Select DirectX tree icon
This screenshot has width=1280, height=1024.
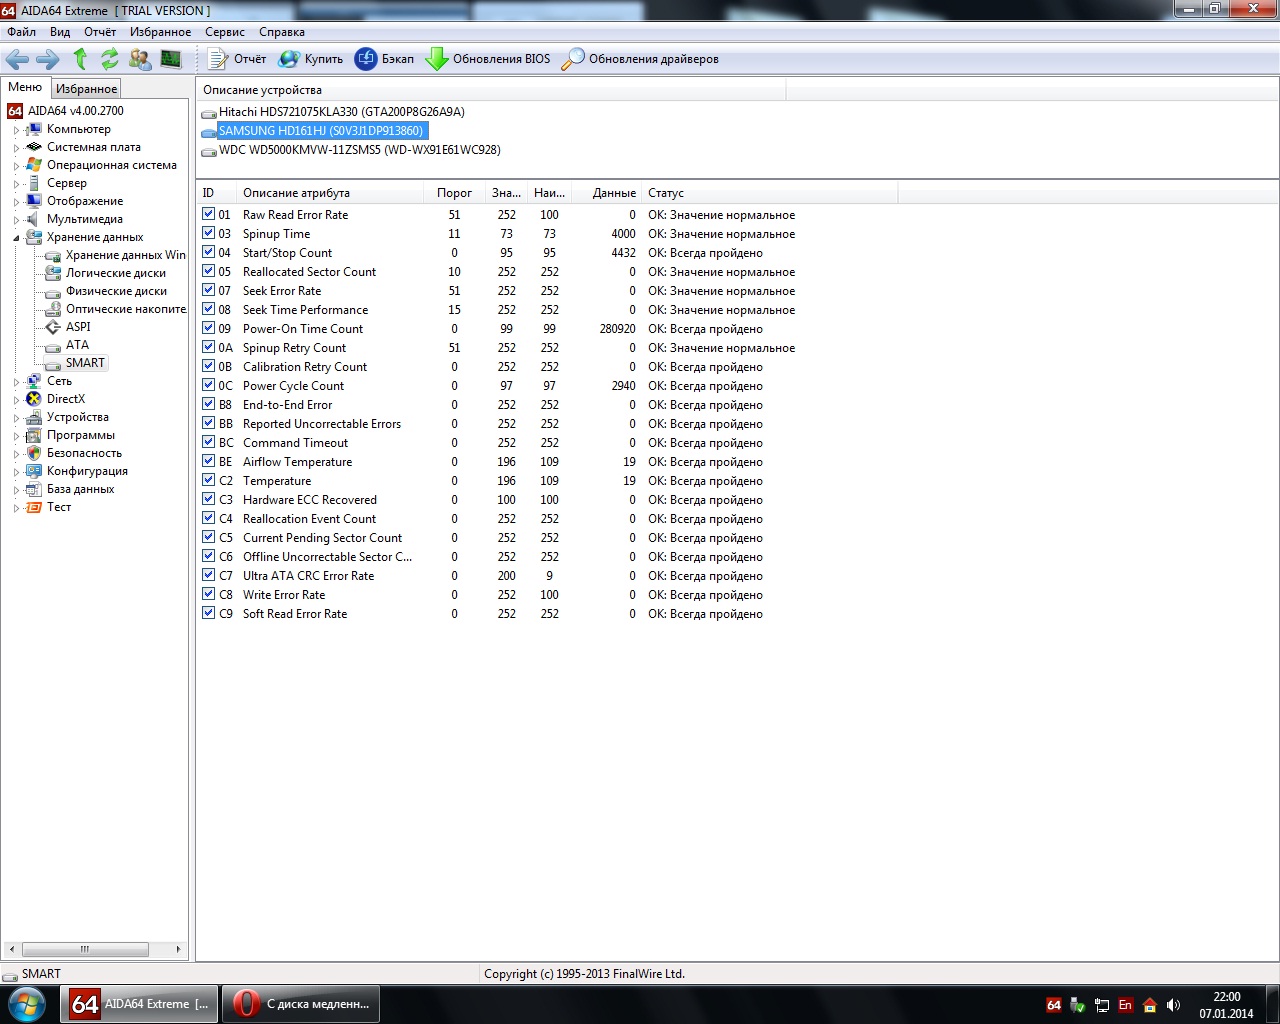click(34, 399)
